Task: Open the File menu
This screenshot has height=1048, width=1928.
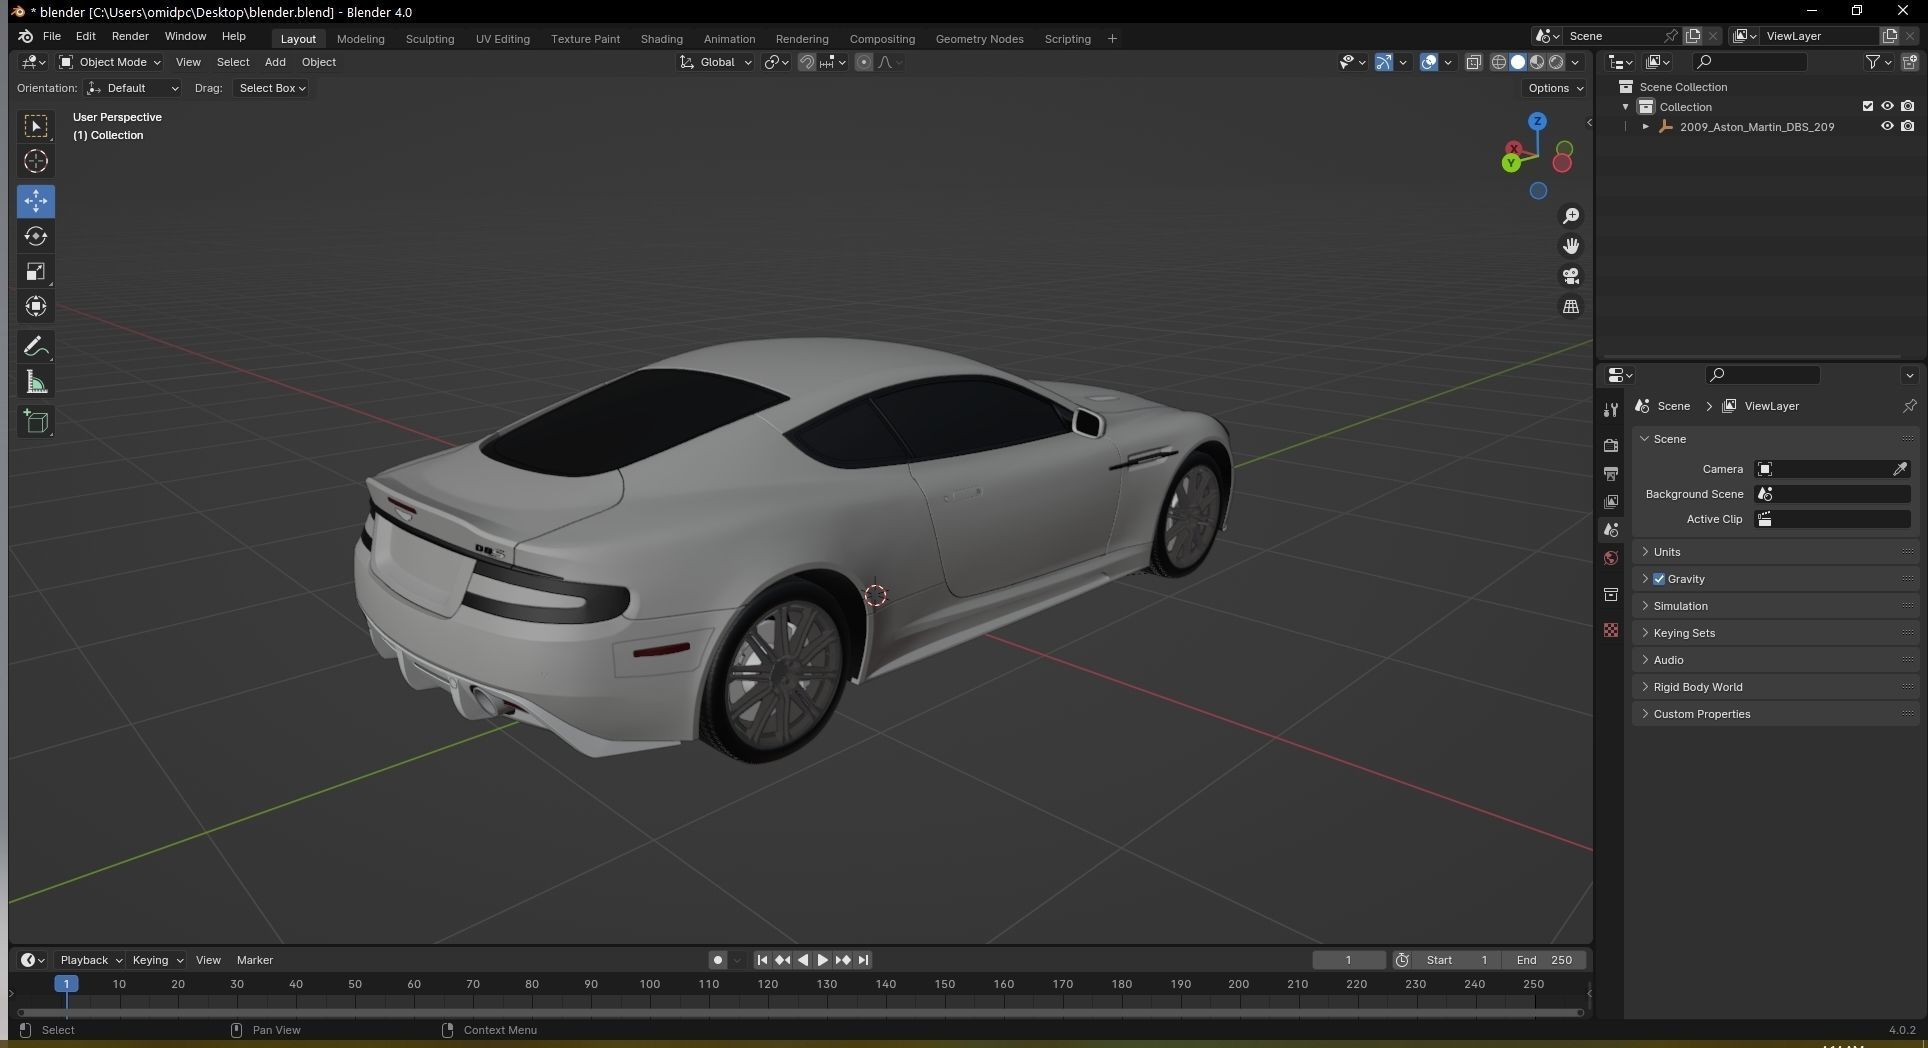Action: click(52, 36)
